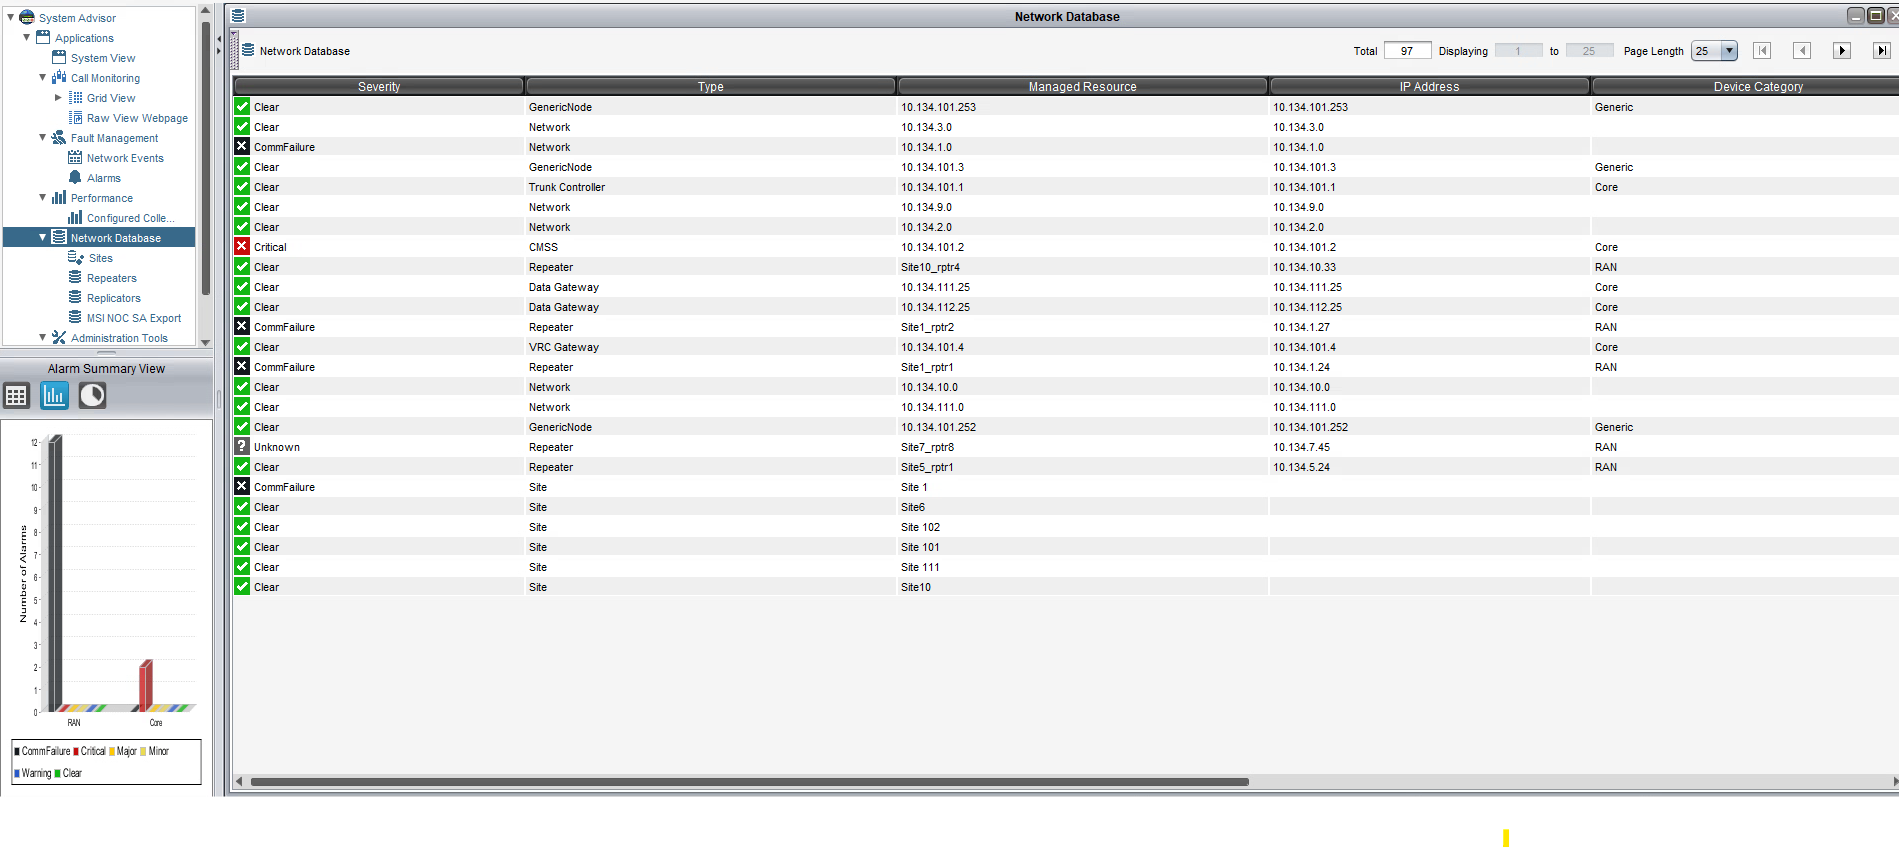Go to first page of results
The height and width of the screenshot is (848, 1899).
coord(1762,51)
